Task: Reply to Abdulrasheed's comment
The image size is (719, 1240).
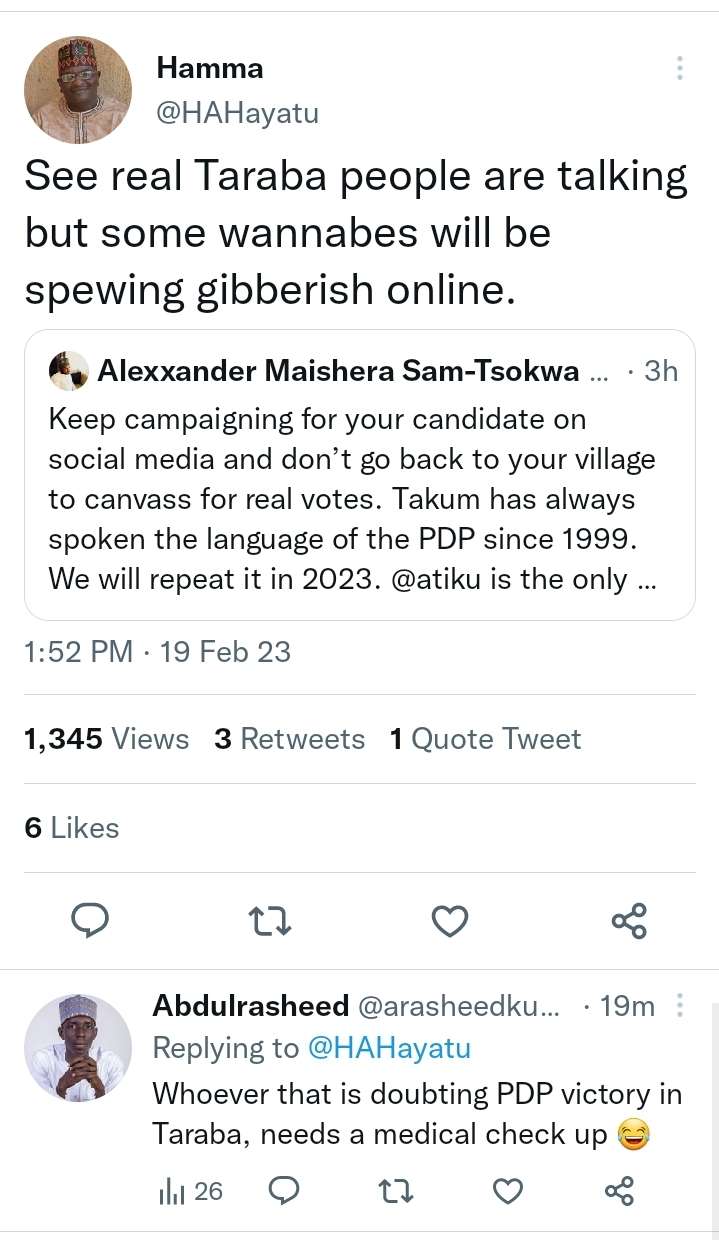Action: click(x=285, y=1191)
